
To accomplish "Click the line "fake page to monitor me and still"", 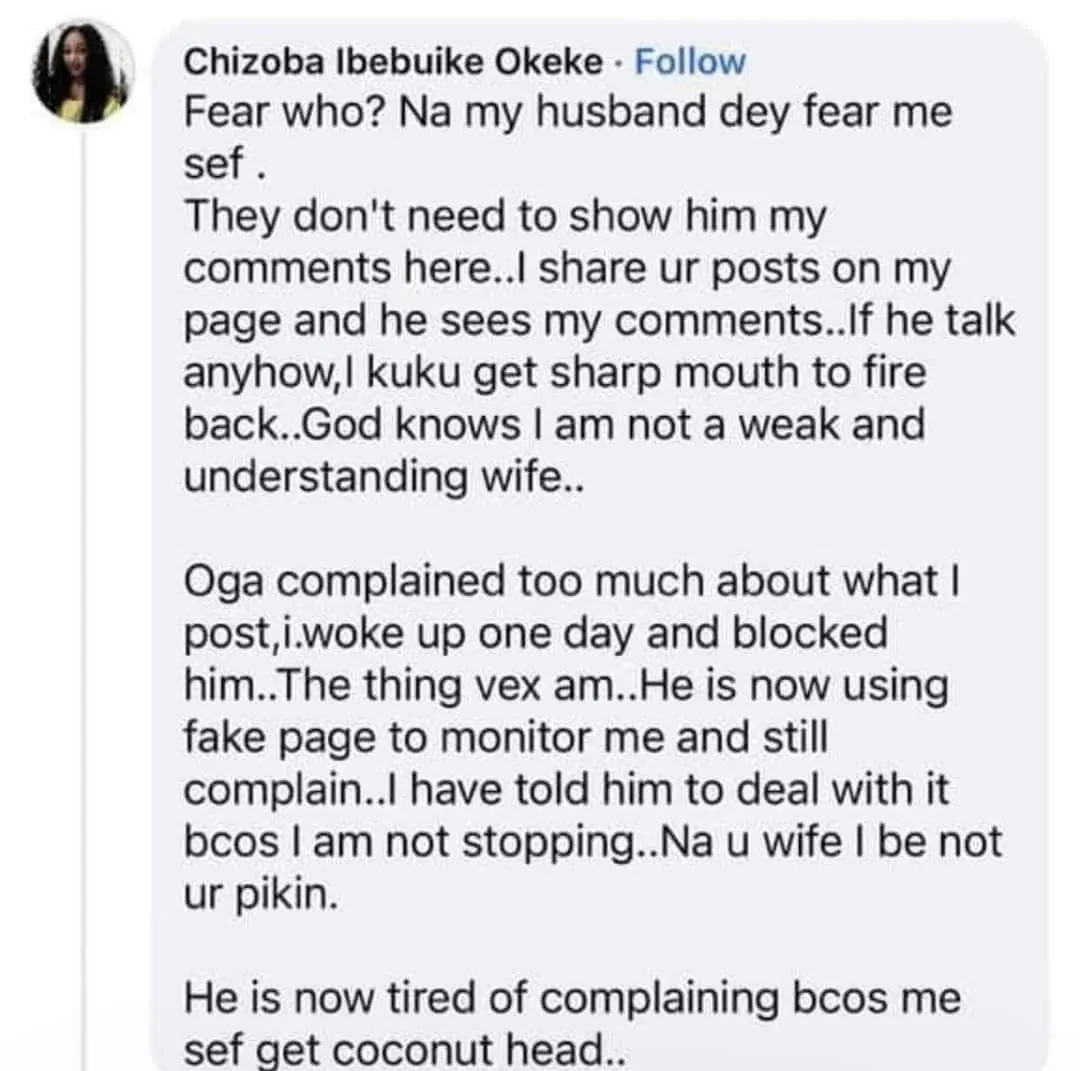I will coord(507,738).
